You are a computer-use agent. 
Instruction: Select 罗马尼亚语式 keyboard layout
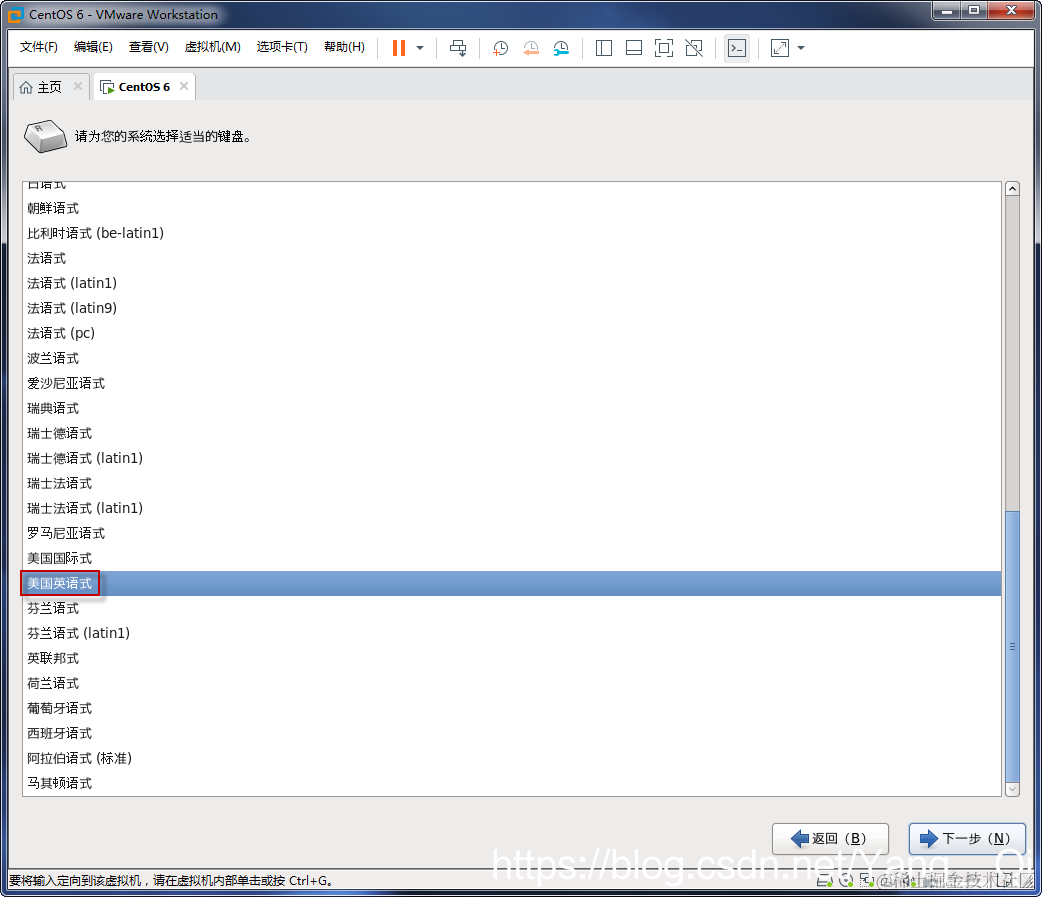(512, 534)
